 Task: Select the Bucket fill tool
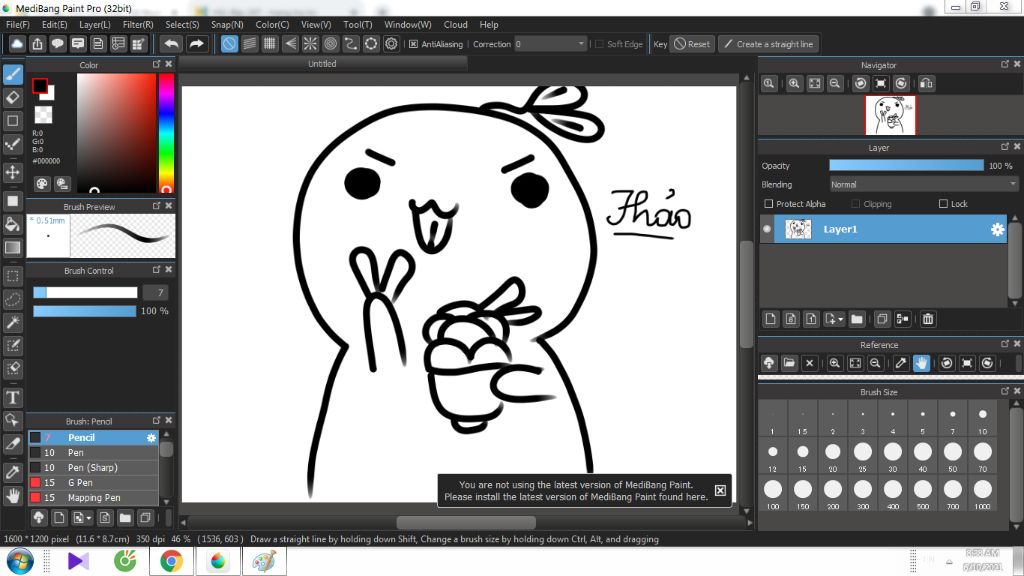click(13, 224)
